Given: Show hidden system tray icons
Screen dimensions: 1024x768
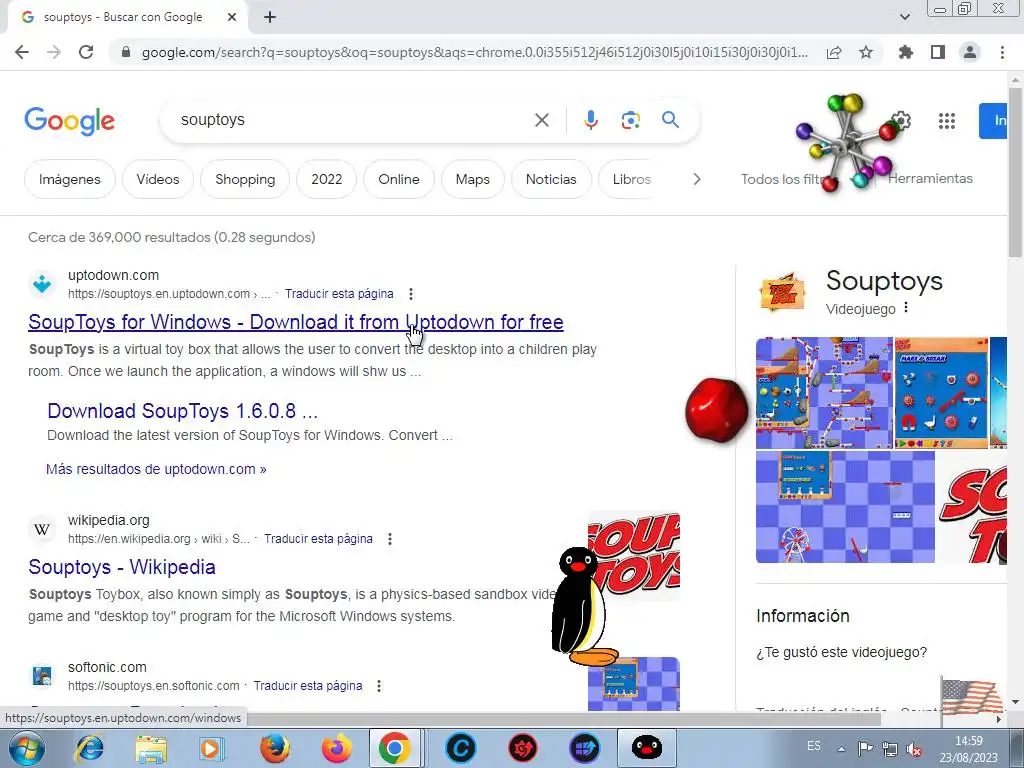Looking at the screenshot, I should pos(841,749).
